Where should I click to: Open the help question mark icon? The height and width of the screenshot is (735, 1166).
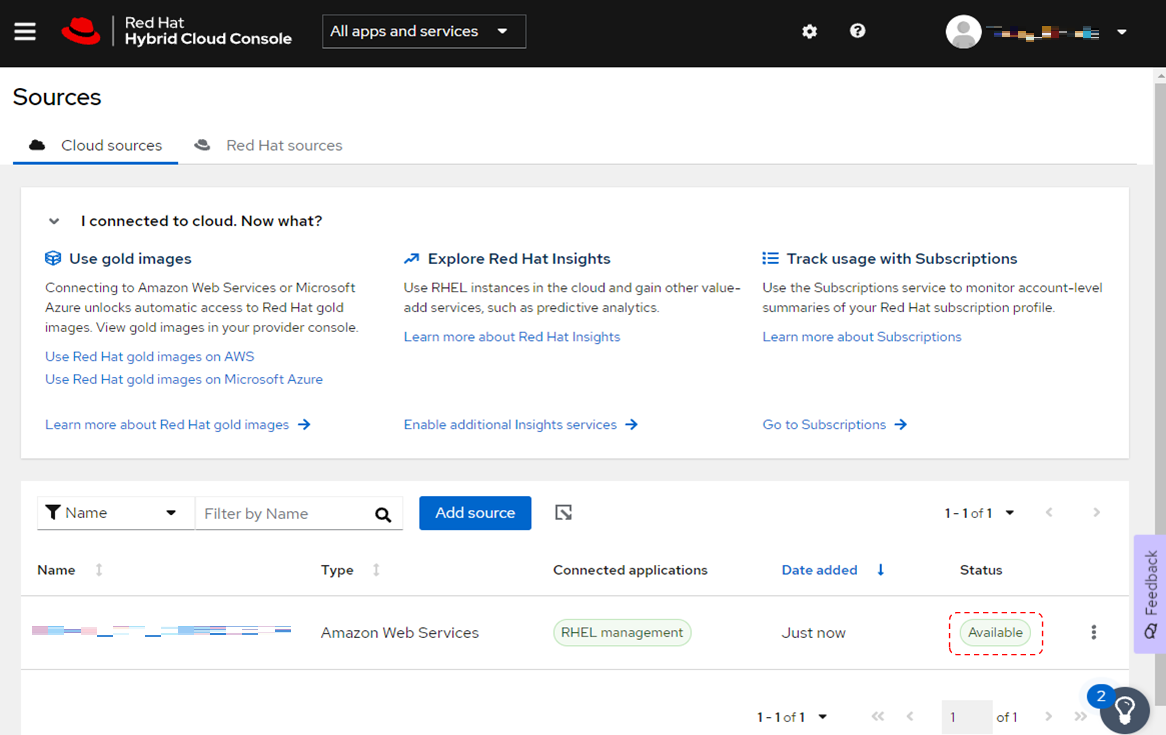tap(857, 32)
